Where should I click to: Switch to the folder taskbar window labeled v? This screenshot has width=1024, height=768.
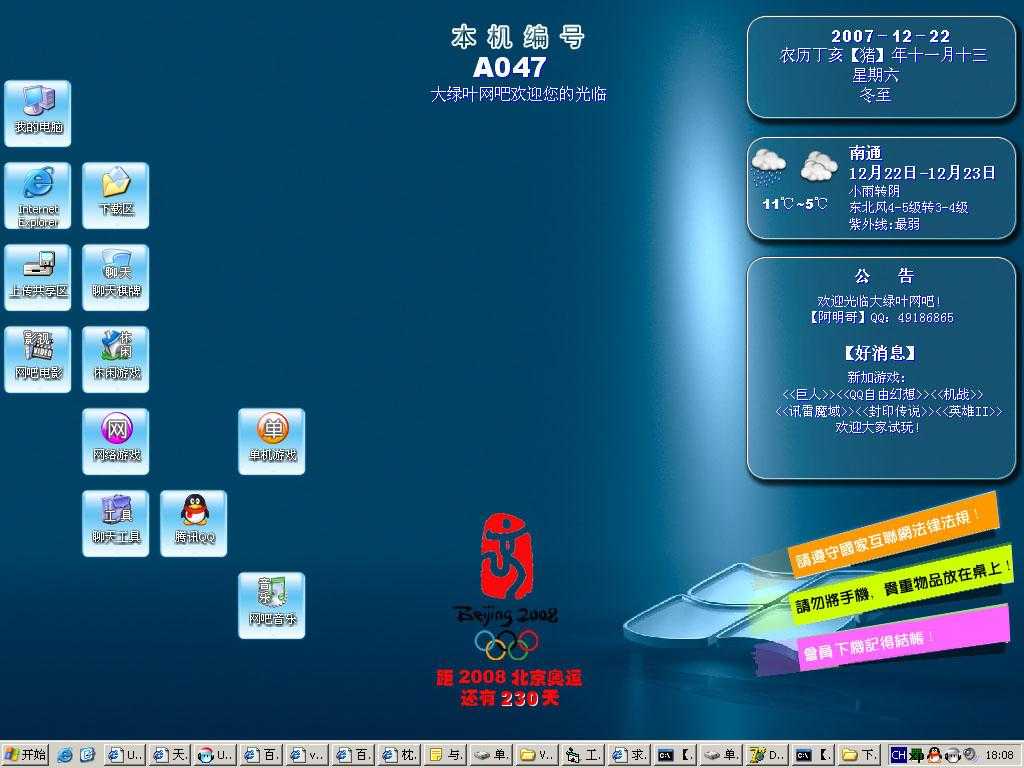pos(537,756)
